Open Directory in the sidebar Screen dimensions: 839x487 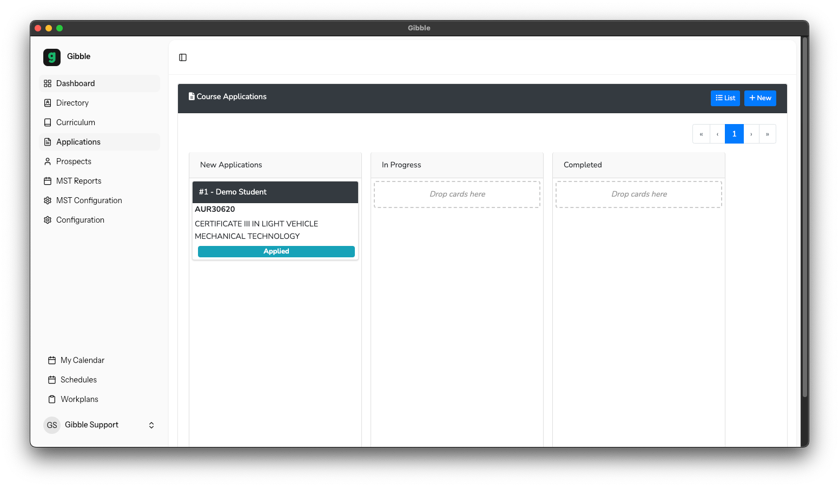point(72,103)
